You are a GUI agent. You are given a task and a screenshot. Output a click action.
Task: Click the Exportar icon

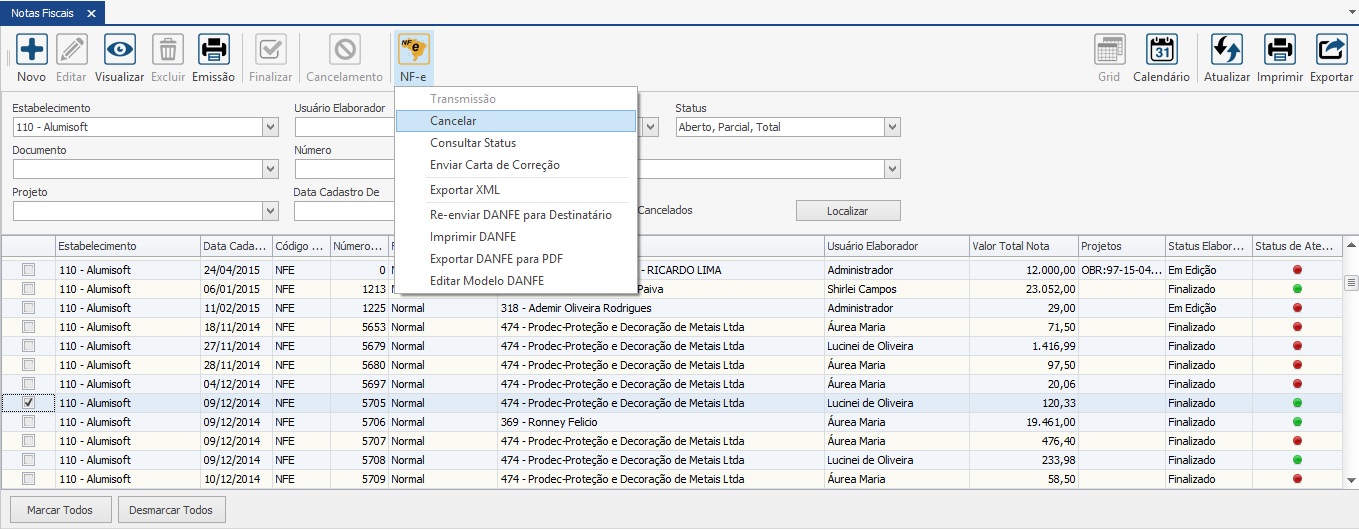[1331, 49]
